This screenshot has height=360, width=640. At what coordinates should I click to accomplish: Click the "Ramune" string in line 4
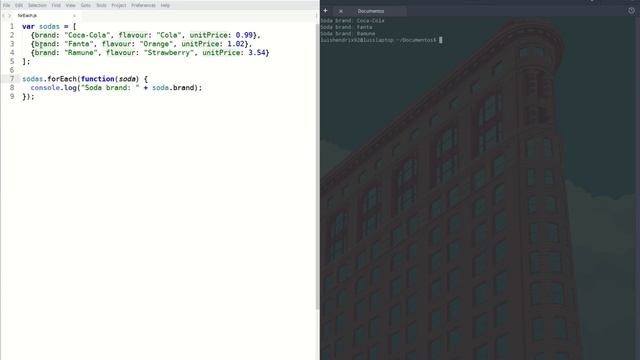click(81, 53)
